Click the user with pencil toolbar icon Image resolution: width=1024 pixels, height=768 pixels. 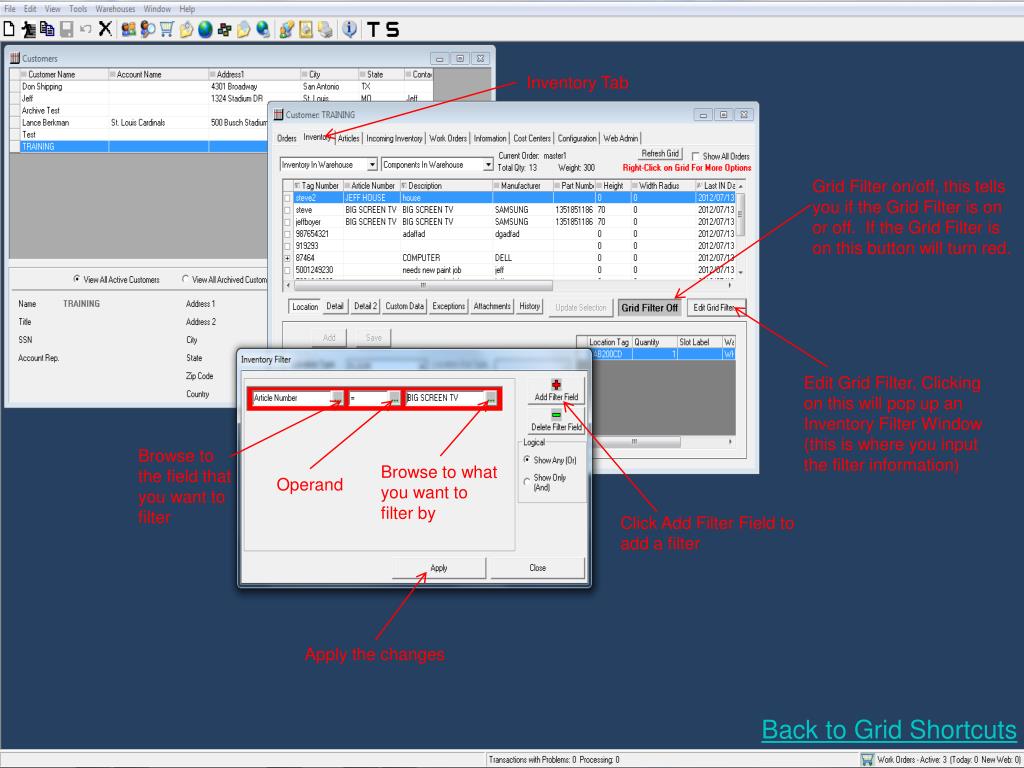click(x=286, y=29)
